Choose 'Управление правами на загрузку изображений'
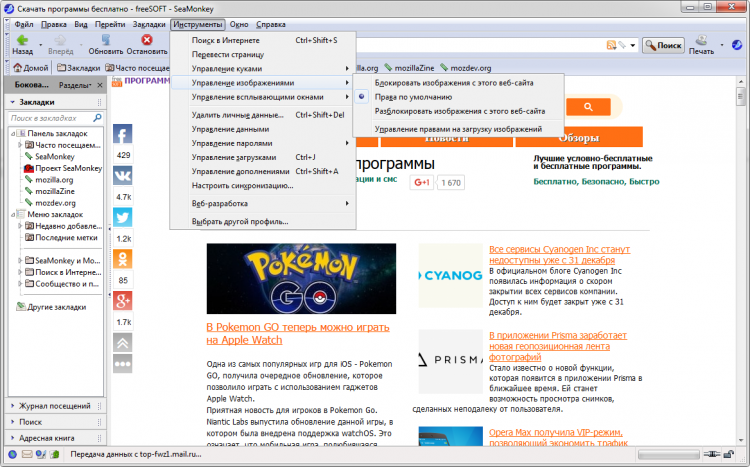 point(458,129)
